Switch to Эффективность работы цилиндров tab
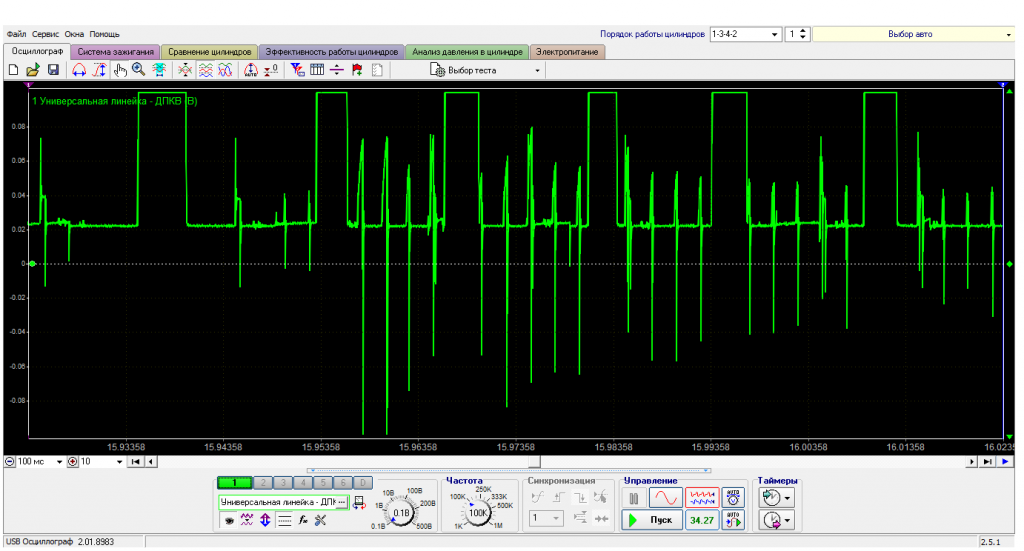1024x551 pixels. (x=332, y=52)
